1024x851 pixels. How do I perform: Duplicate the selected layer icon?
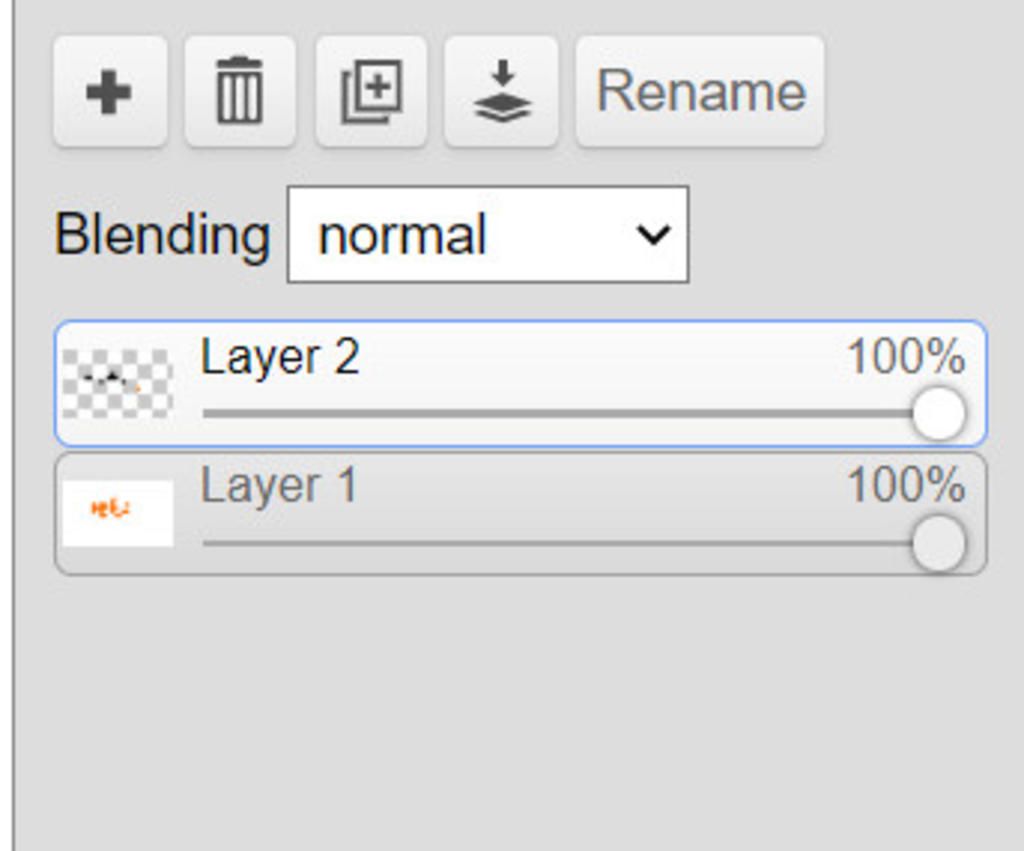(x=371, y=91)
